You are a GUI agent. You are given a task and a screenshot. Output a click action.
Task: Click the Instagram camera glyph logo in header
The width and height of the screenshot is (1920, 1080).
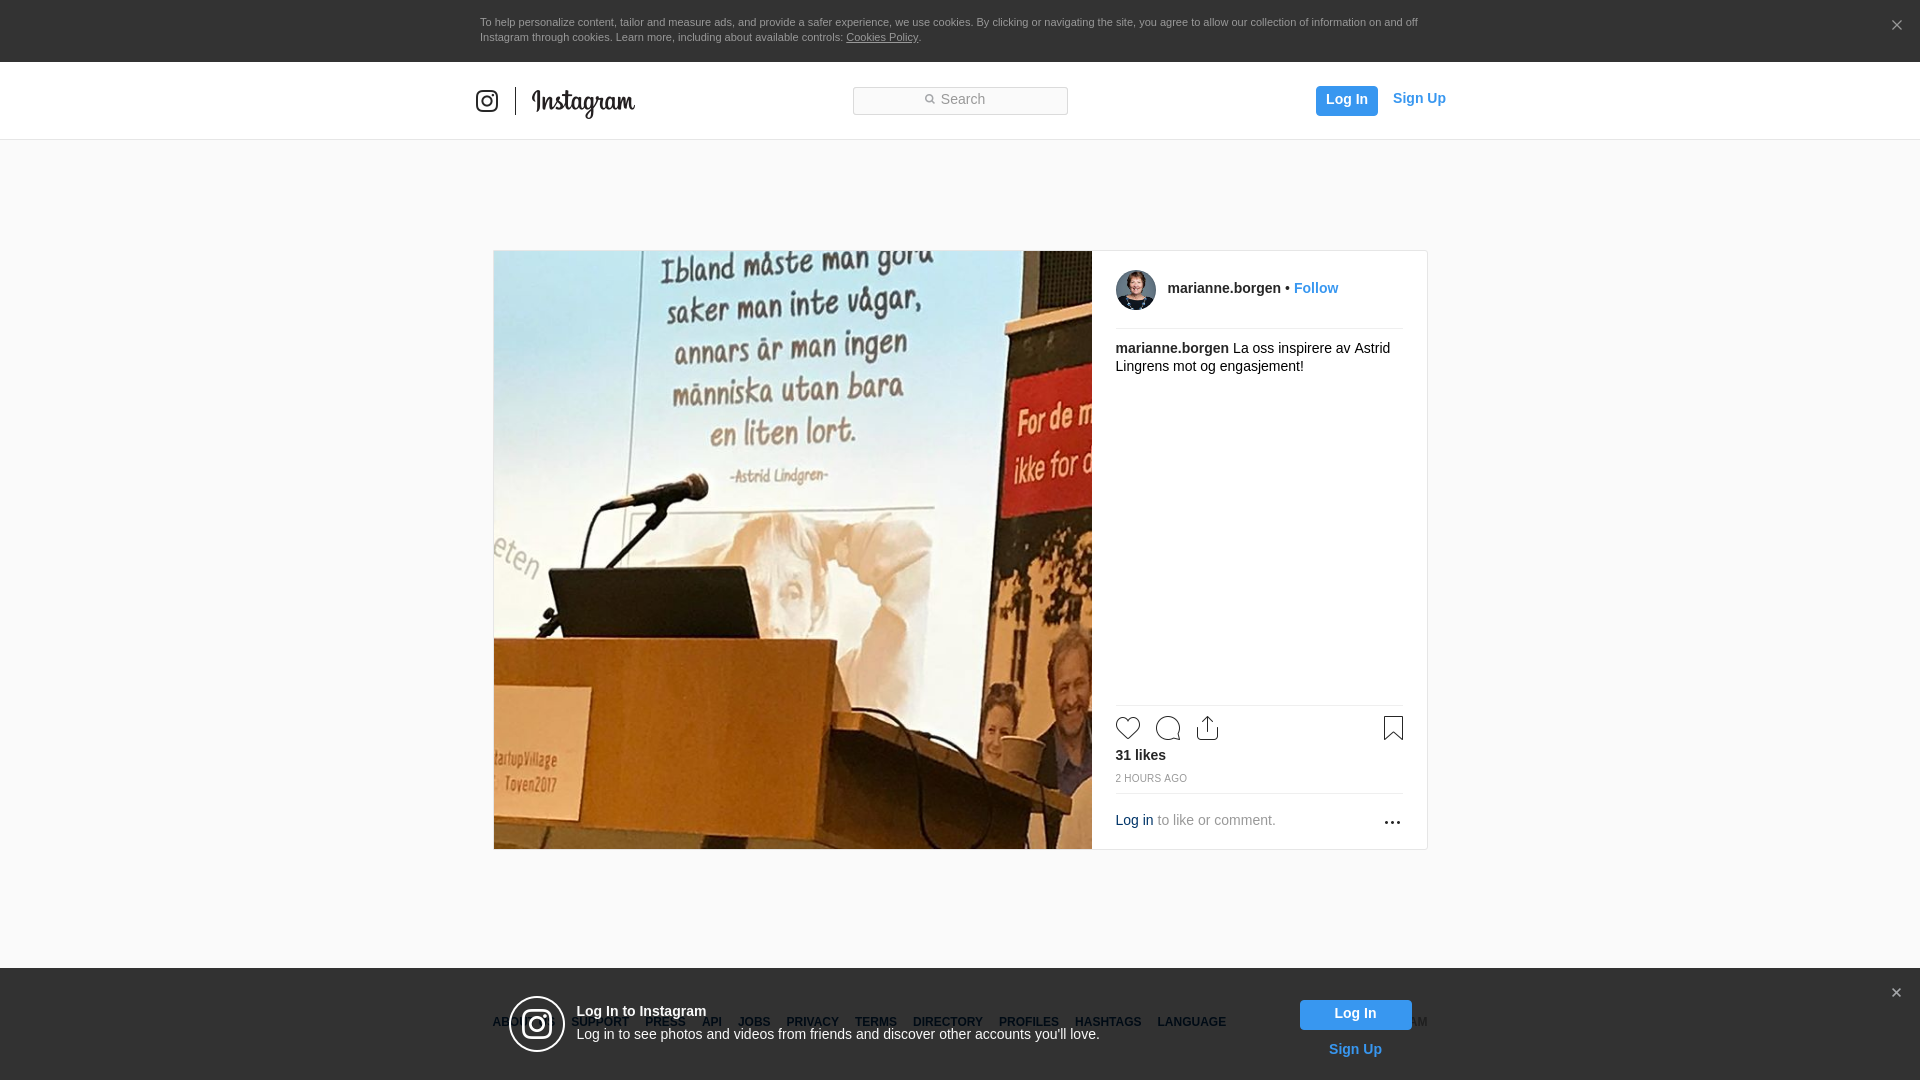click(487, 101)
